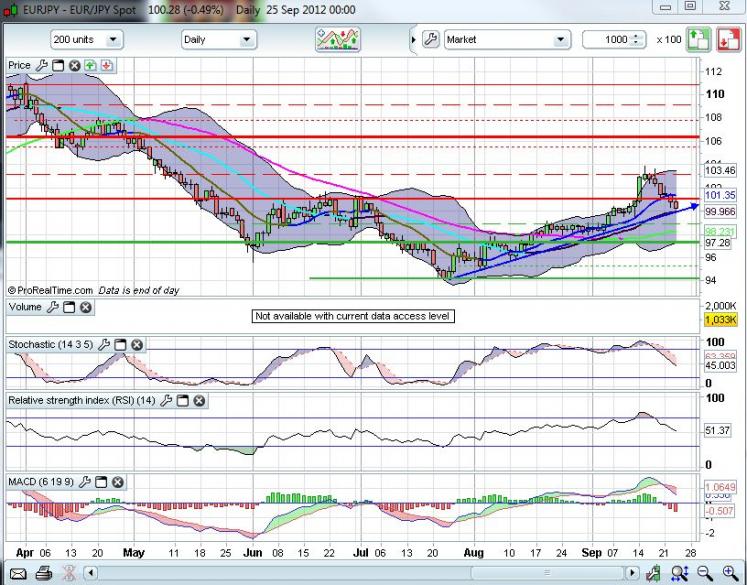Open the Daily timeframe dropdown
Viewport: 747px width, 585px height.
(218, 40)
